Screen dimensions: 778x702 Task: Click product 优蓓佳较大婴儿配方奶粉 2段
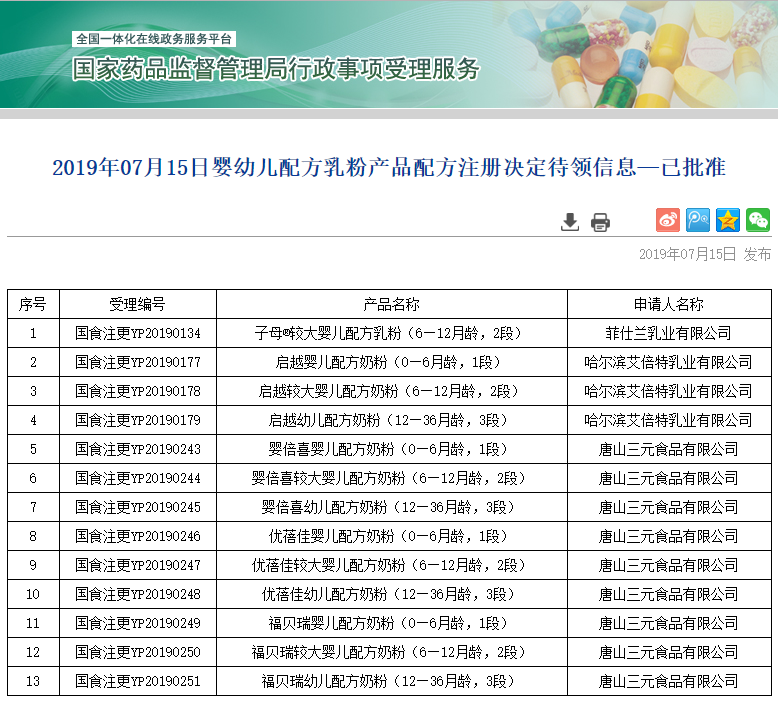point(392,565)
